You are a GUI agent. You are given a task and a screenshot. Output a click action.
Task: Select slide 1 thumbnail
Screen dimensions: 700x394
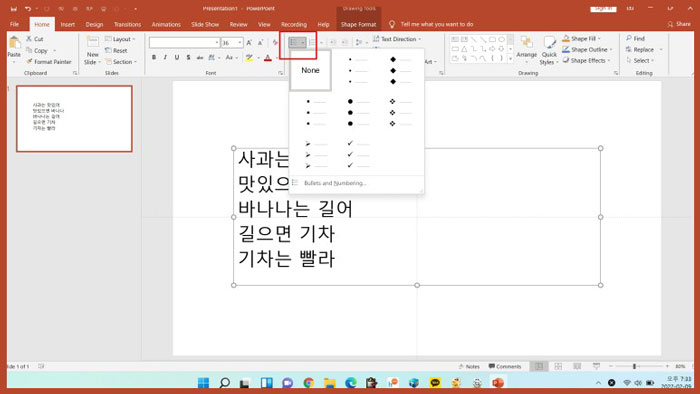(74, 119)
